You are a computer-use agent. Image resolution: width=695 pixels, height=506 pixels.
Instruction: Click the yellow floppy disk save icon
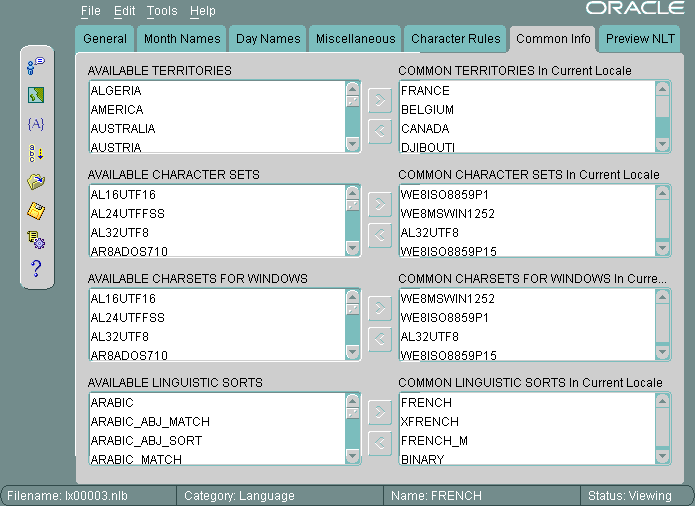[36, 210]
